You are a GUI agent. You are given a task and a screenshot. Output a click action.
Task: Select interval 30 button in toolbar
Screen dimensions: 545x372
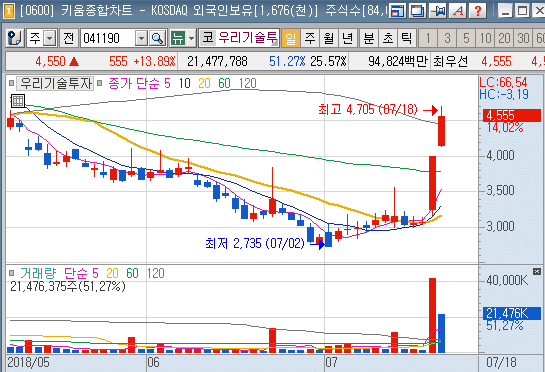(x=523, y=38)
